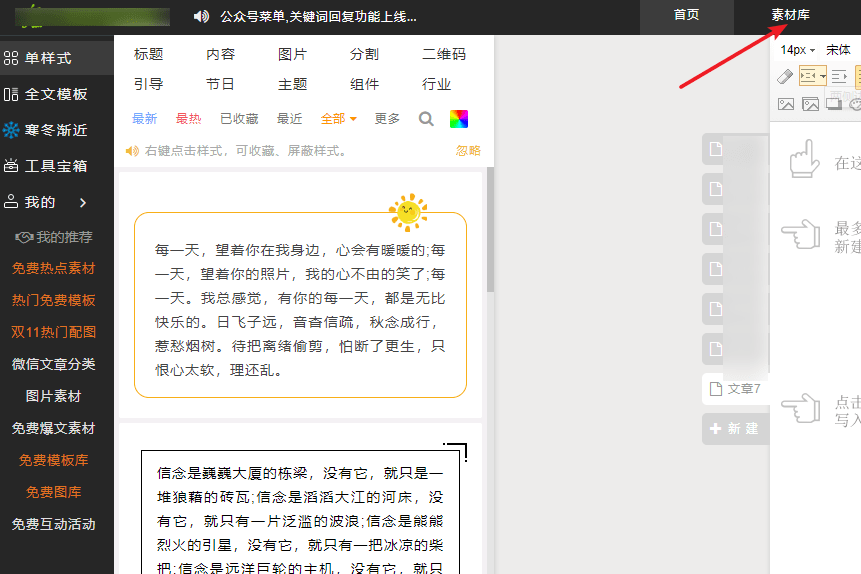
Task: Select the 二维码 style category
Action: [444, 54]
